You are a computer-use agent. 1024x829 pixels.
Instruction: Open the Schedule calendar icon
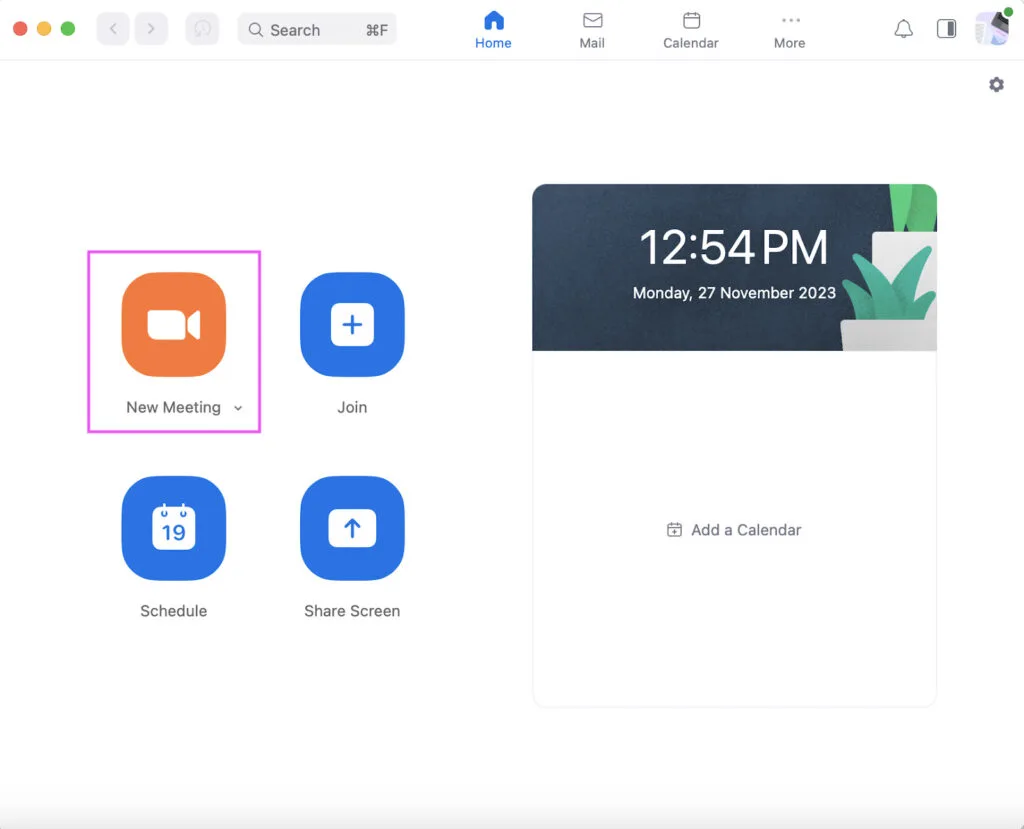click(x=174, y=528)
